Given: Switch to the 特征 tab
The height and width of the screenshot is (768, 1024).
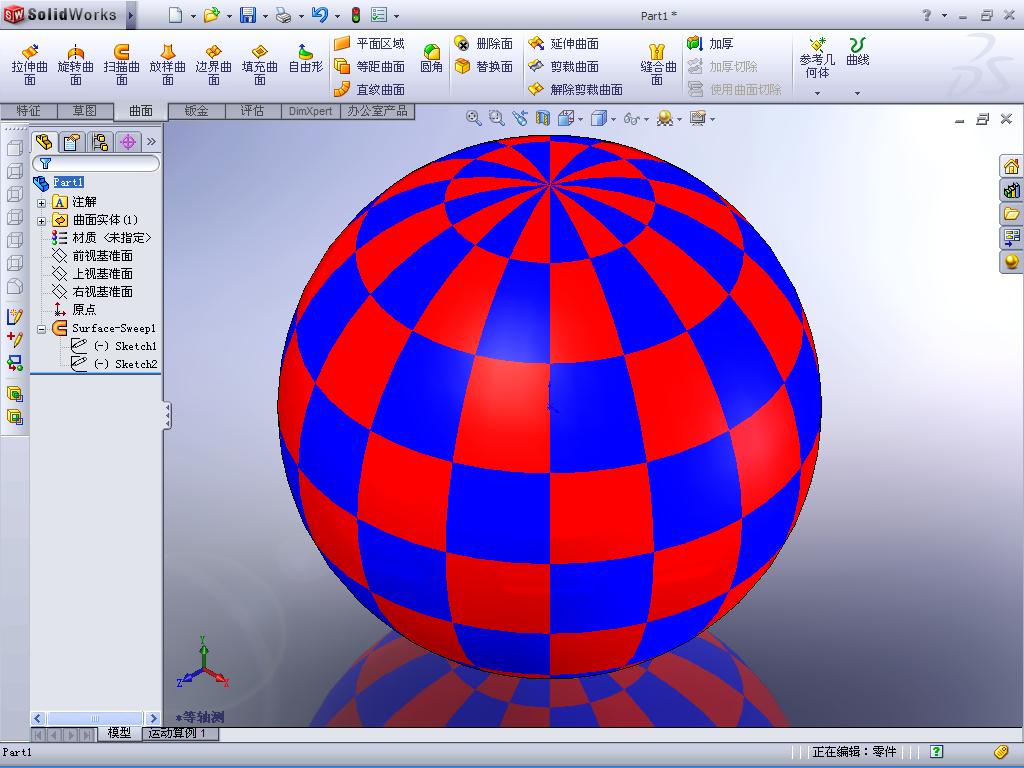Looking at the screenshot, I should coord(28,110).
